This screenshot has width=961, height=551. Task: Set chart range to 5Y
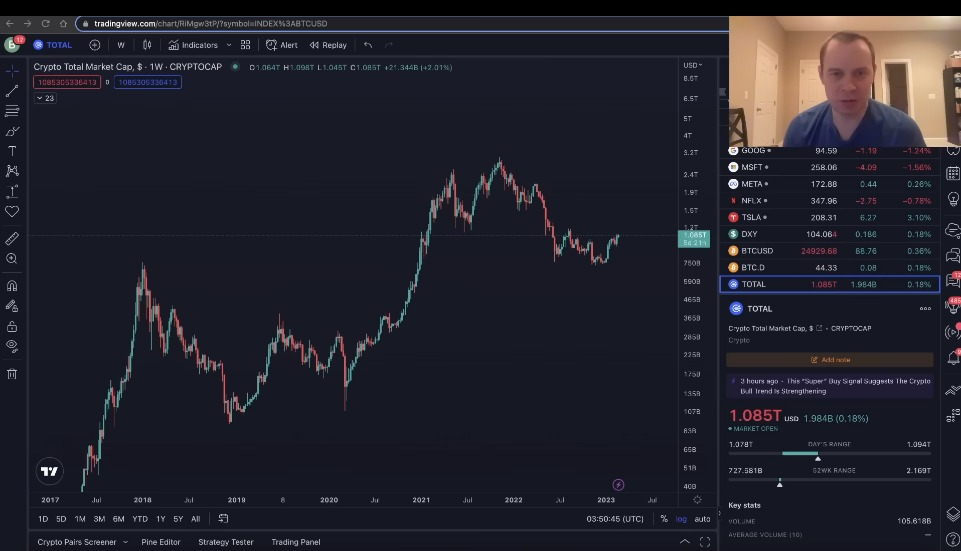click(178, 519)
